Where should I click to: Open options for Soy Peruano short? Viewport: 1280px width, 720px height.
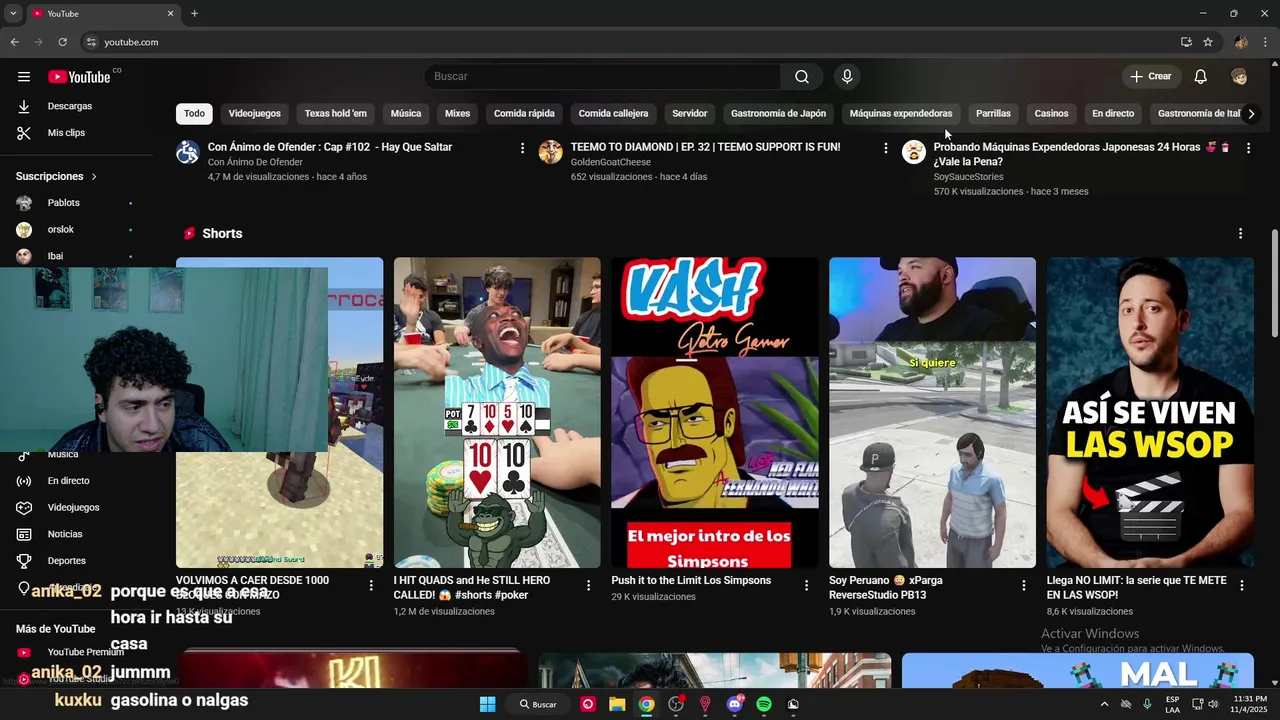click(x=1023, y=586)
